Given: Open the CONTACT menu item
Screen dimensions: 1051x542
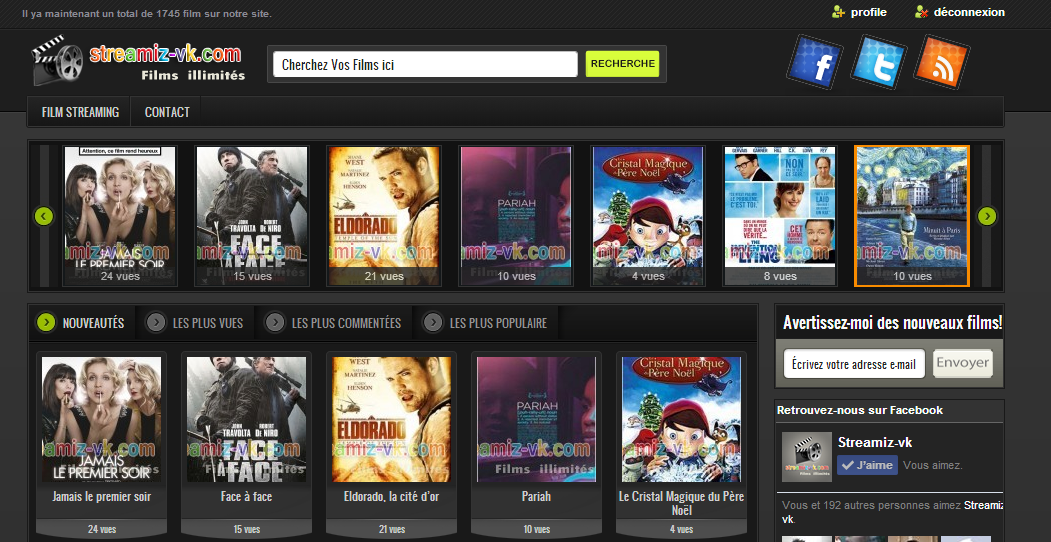Looking at the screenshot, I should click(167, 112).
